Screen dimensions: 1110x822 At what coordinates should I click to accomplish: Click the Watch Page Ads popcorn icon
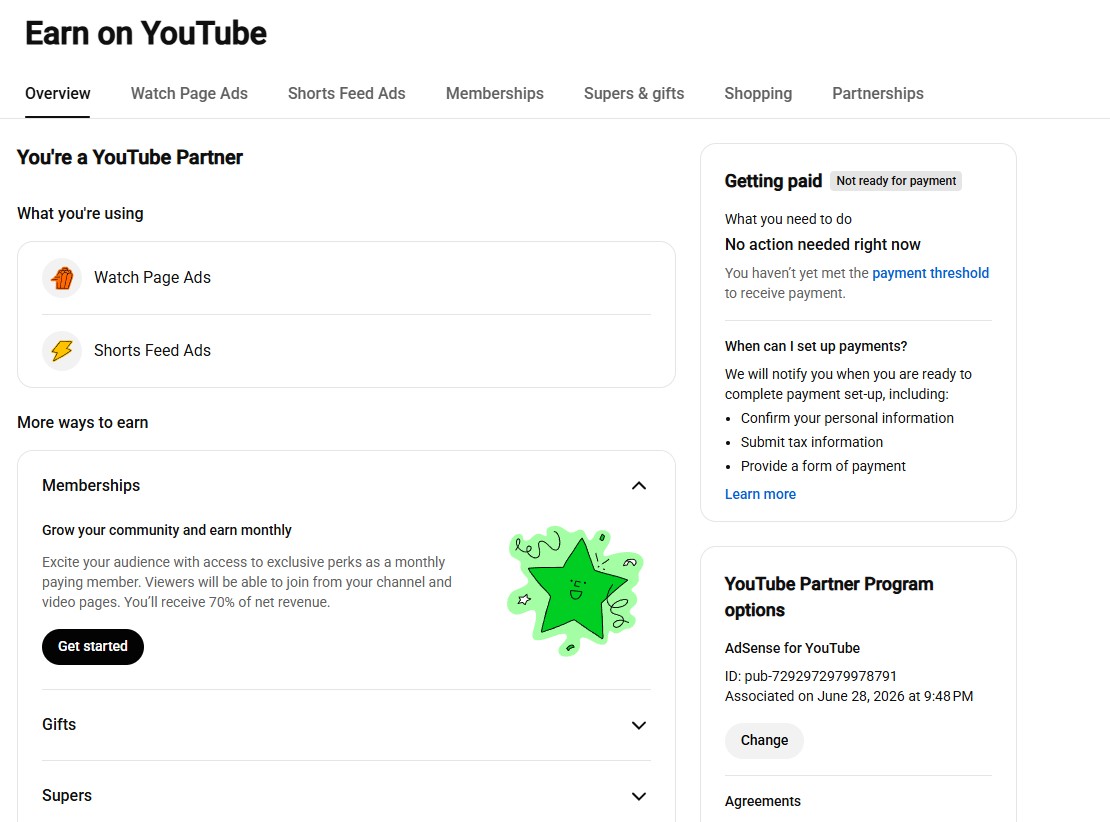pos(62,278)
